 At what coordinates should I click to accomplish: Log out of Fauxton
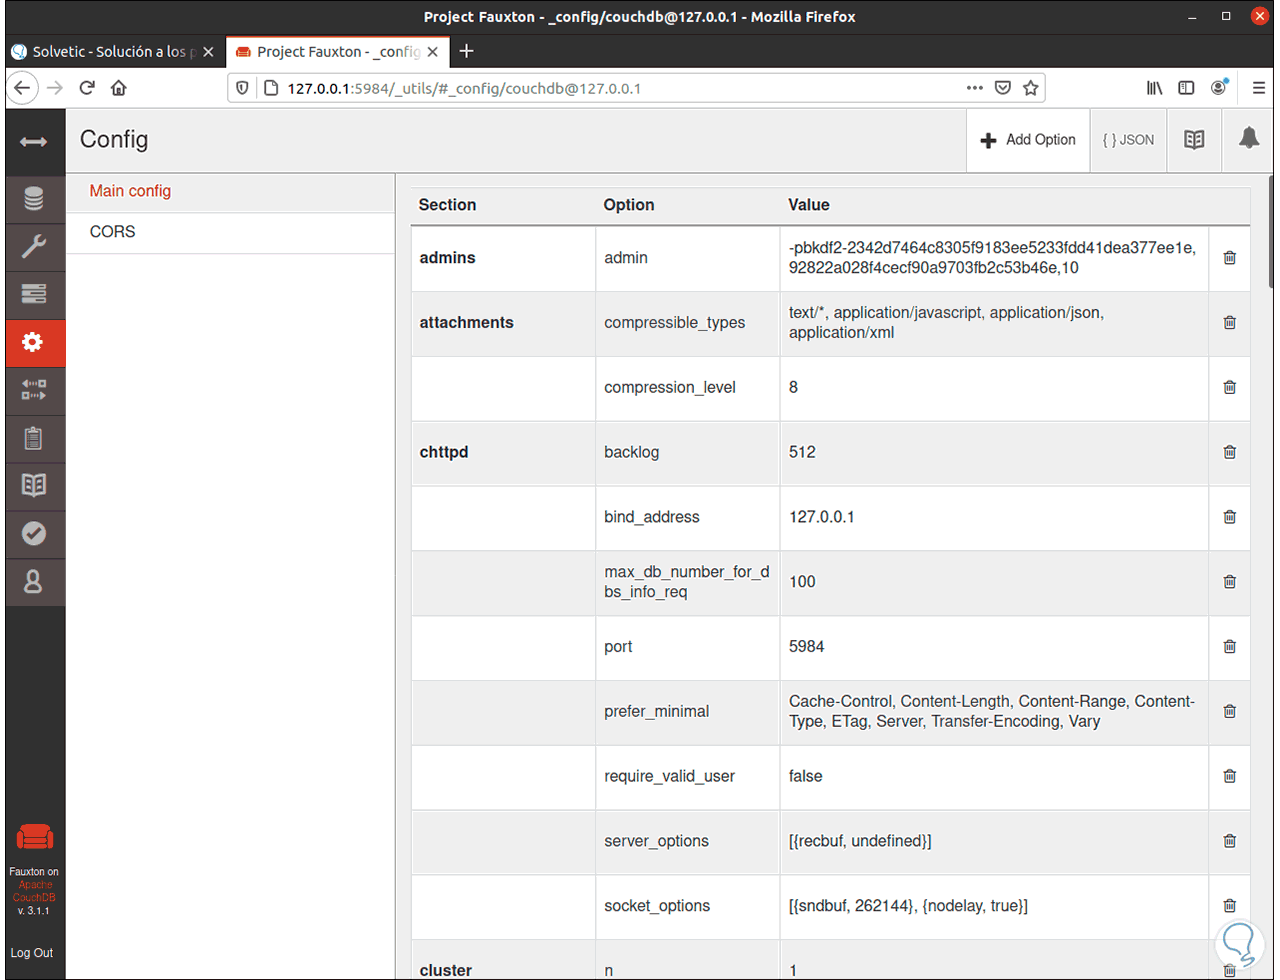tap(32, 953)
